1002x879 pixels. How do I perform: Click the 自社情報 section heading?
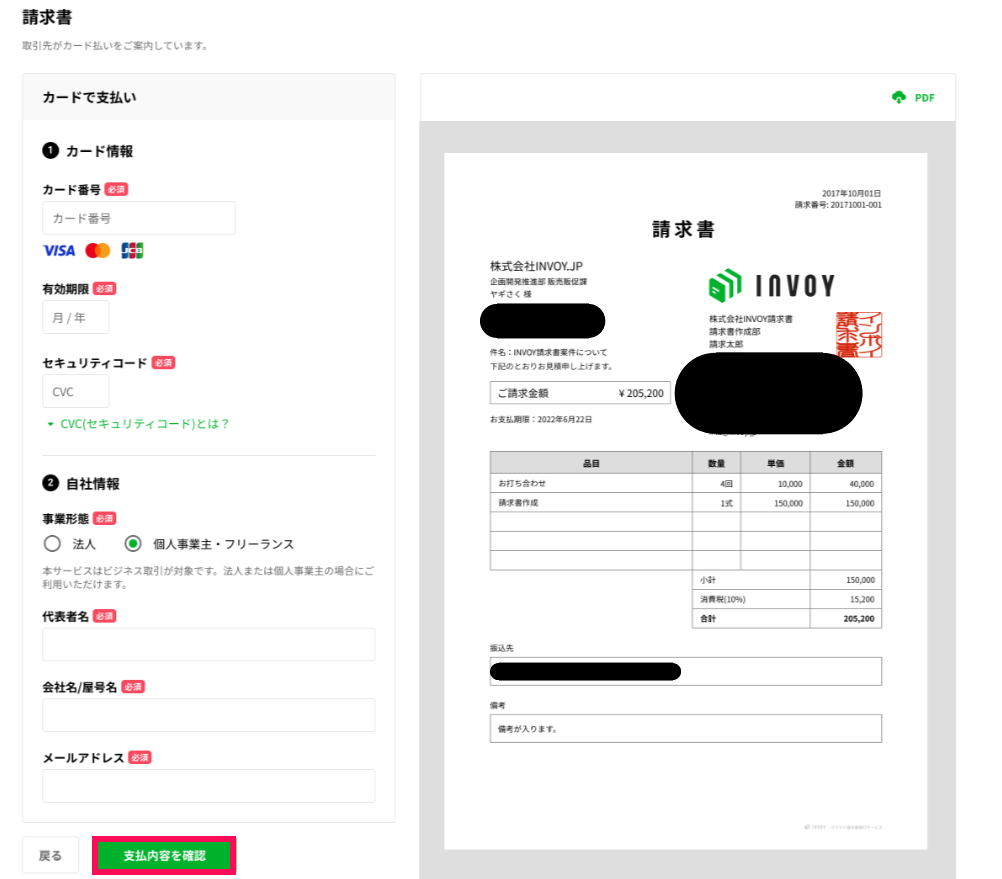(x=93, y=484)
